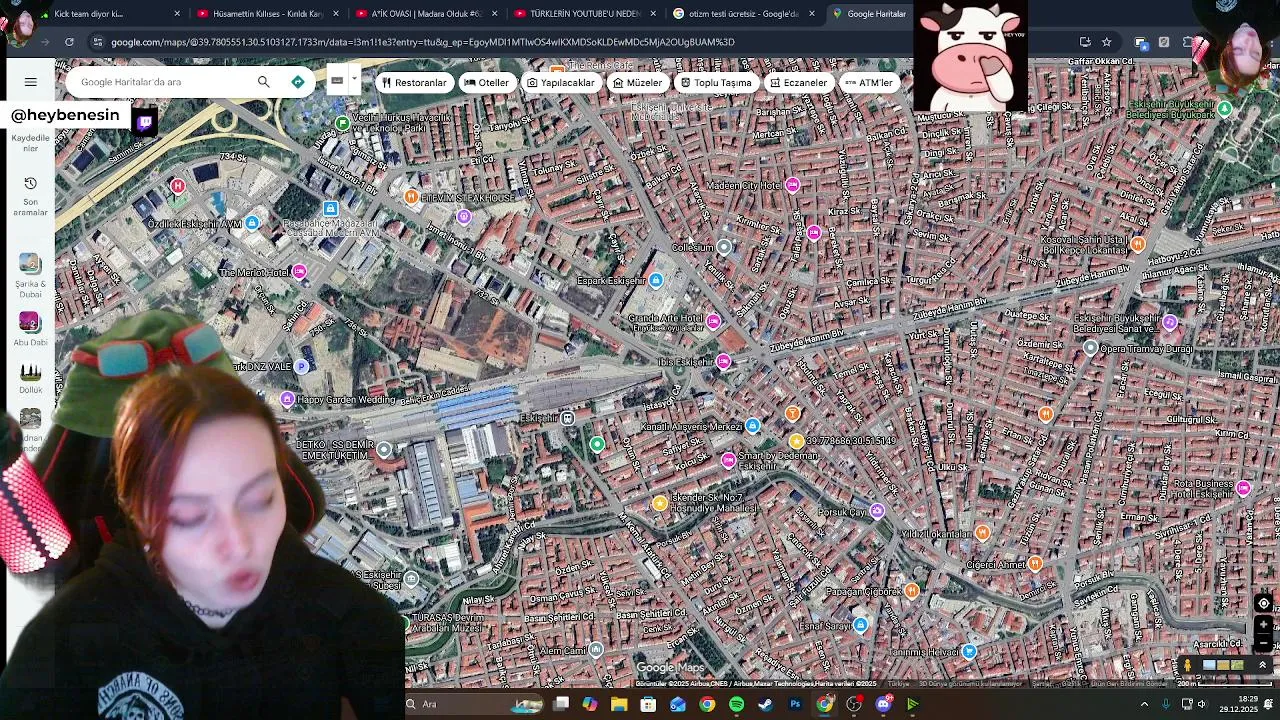Click the Espark Eskişehir shopping pin
This screenshot has height=720, width=1280.
pyautogui.click(x=656, y=281)
